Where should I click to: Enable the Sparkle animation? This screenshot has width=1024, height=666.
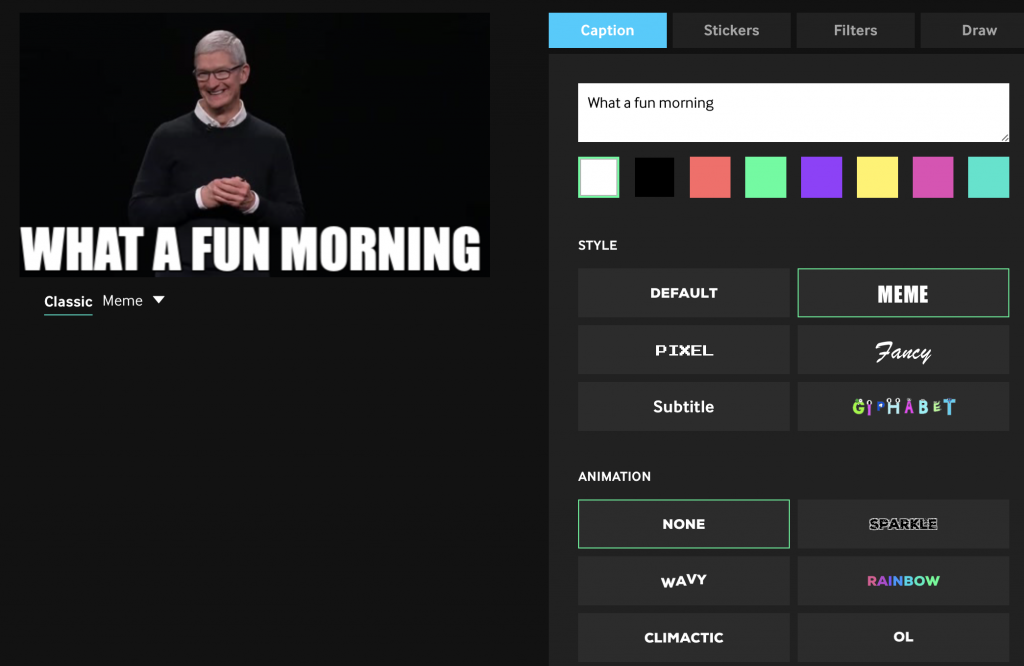(x=903, y=524)
